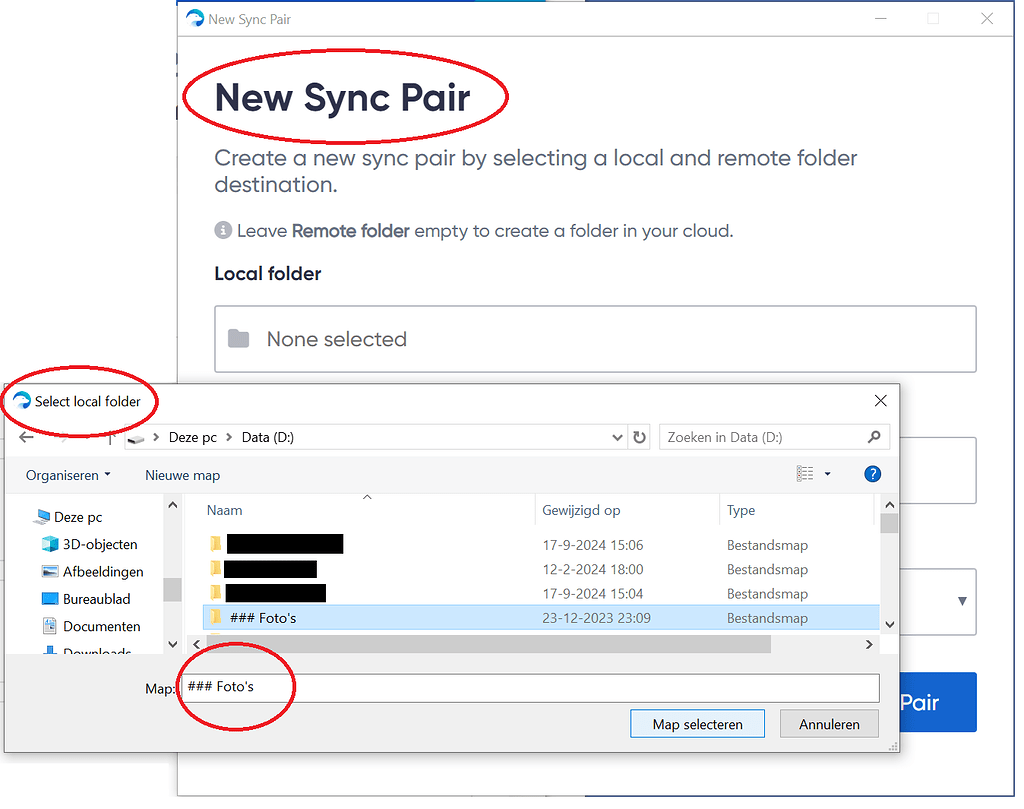This screenshot has width=1024, height=809.
Task: Click the search magnifier icon
Action: 874,437
